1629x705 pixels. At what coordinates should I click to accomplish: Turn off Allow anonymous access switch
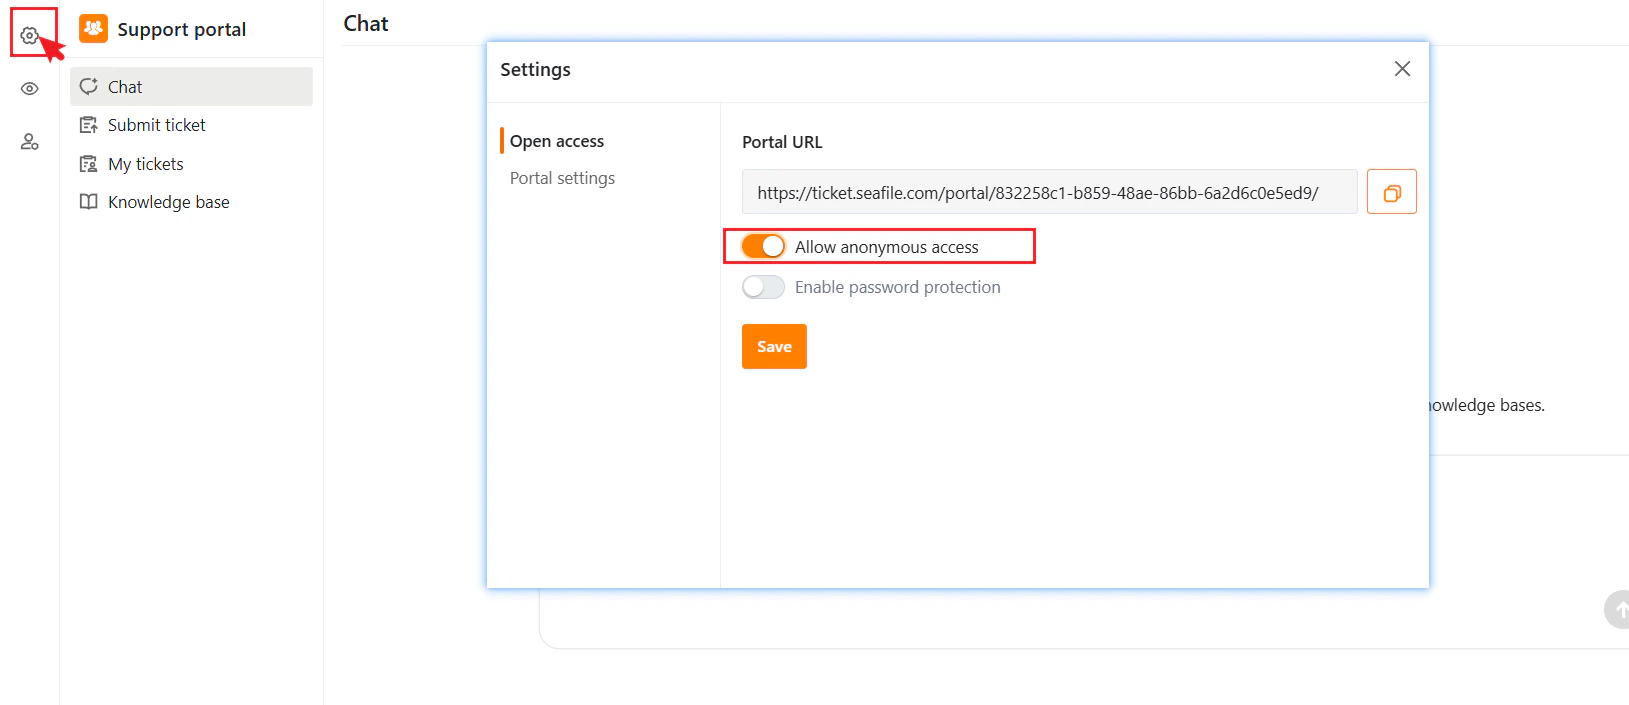coord(763,246)
